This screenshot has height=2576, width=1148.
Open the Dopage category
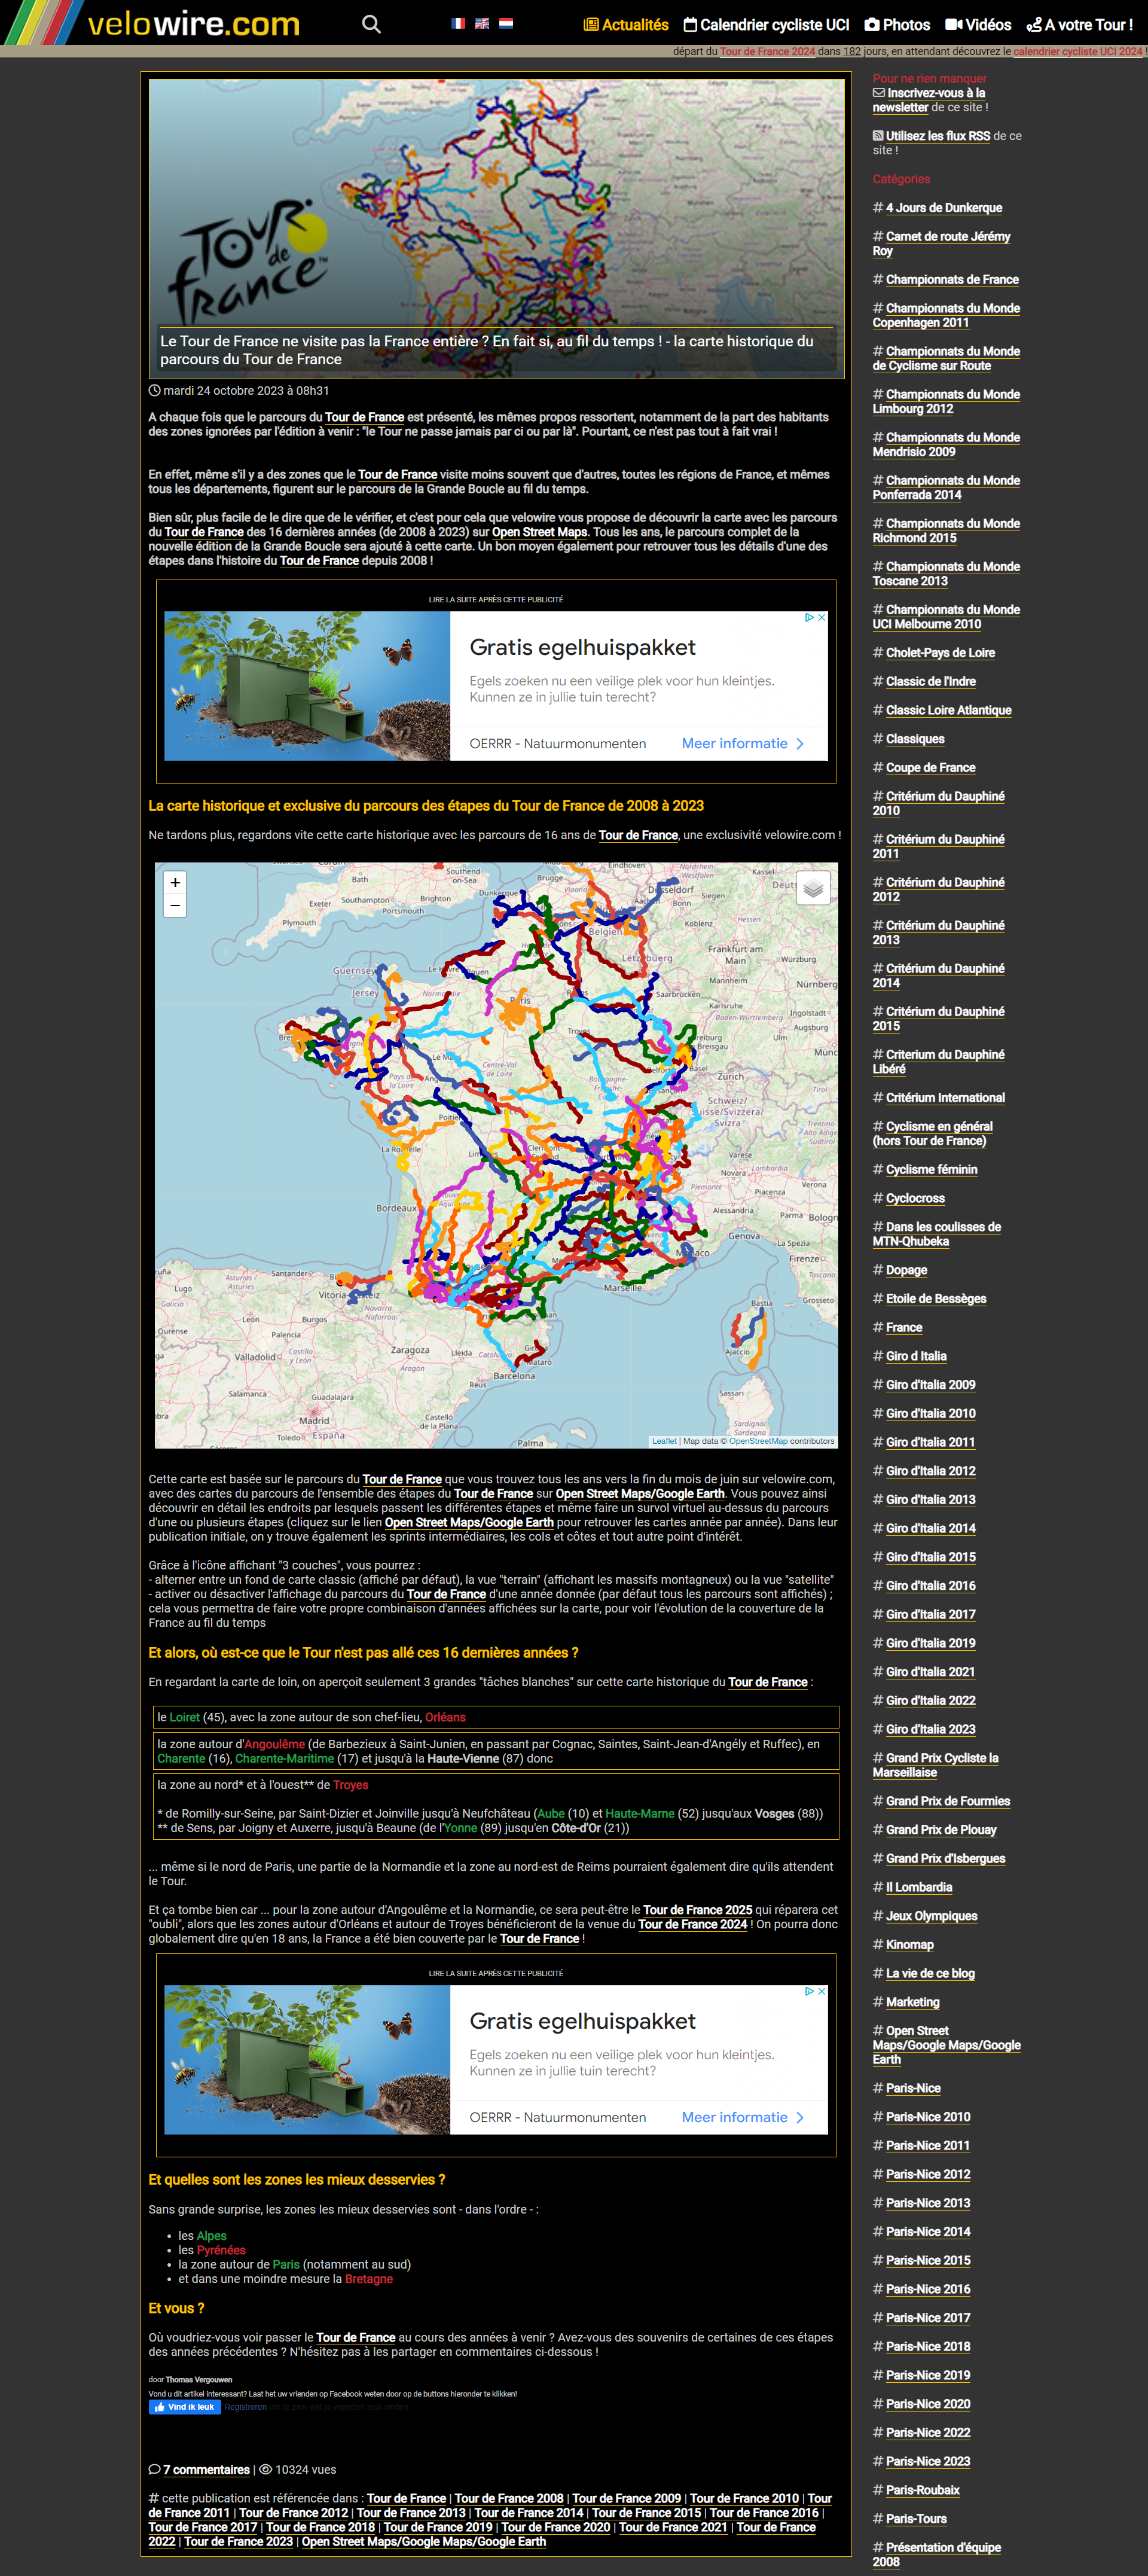click(x=906, y=1270)
